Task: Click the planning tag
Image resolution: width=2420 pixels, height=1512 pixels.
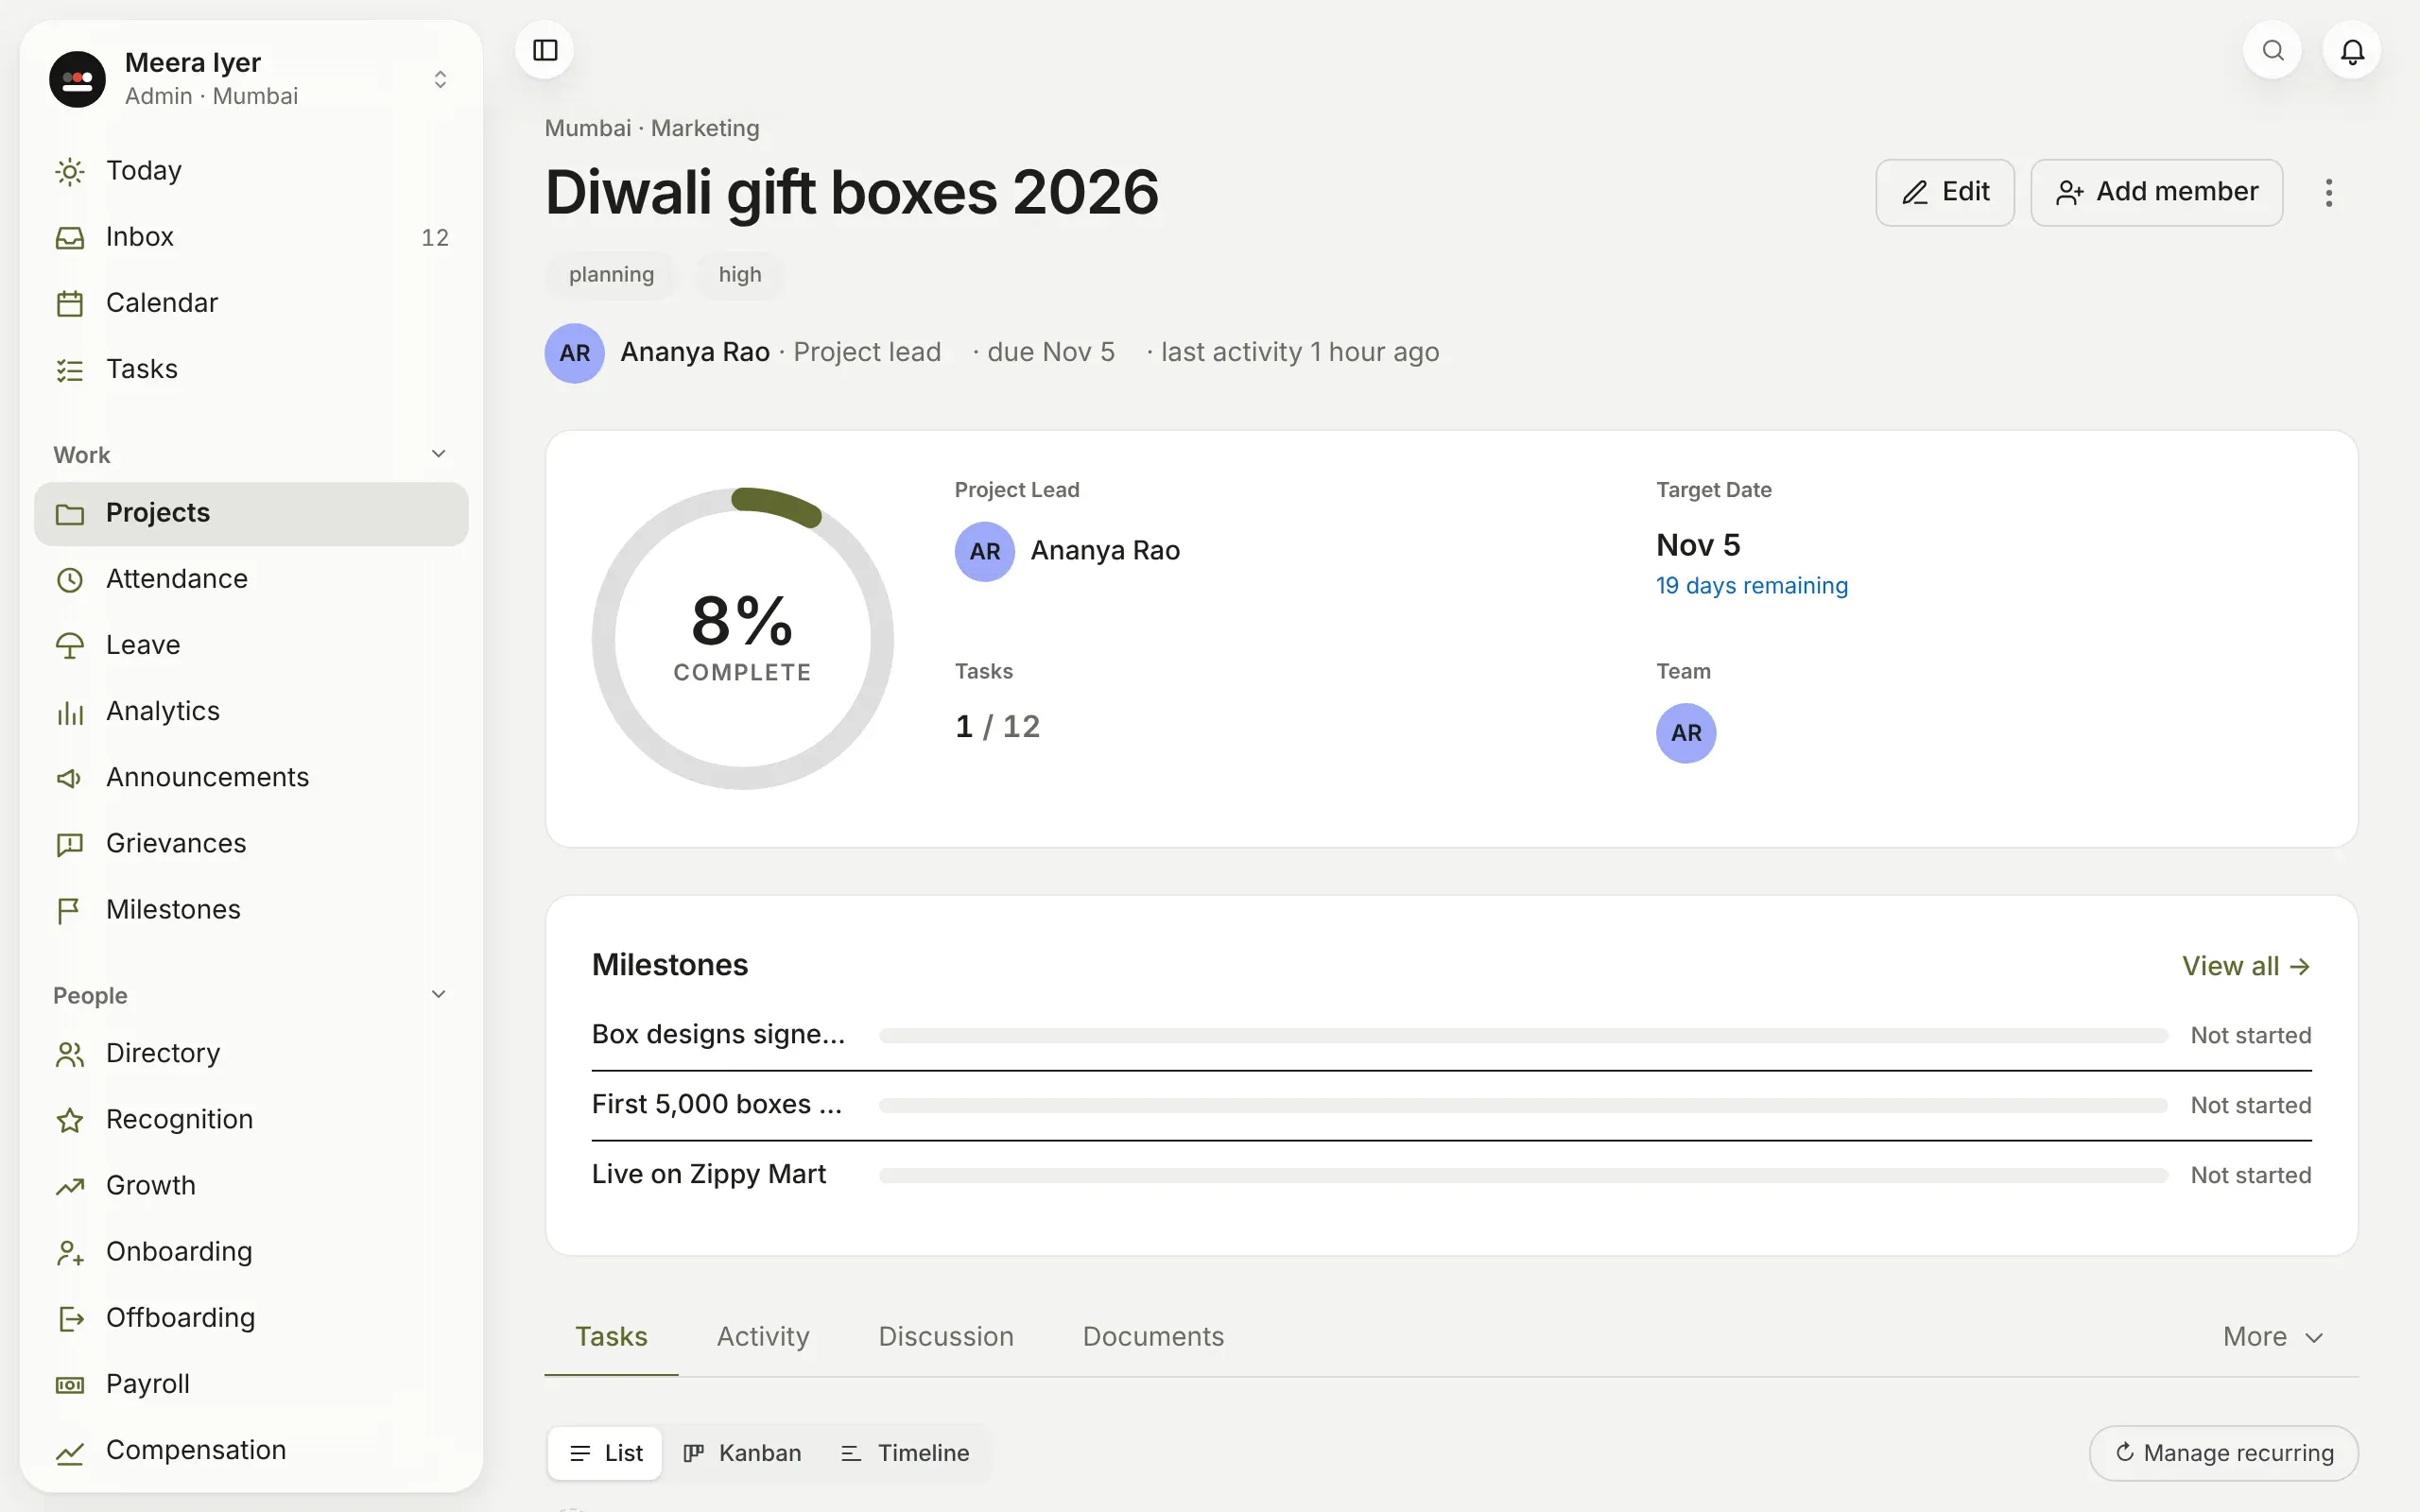Action: click(x=611, y=275)
